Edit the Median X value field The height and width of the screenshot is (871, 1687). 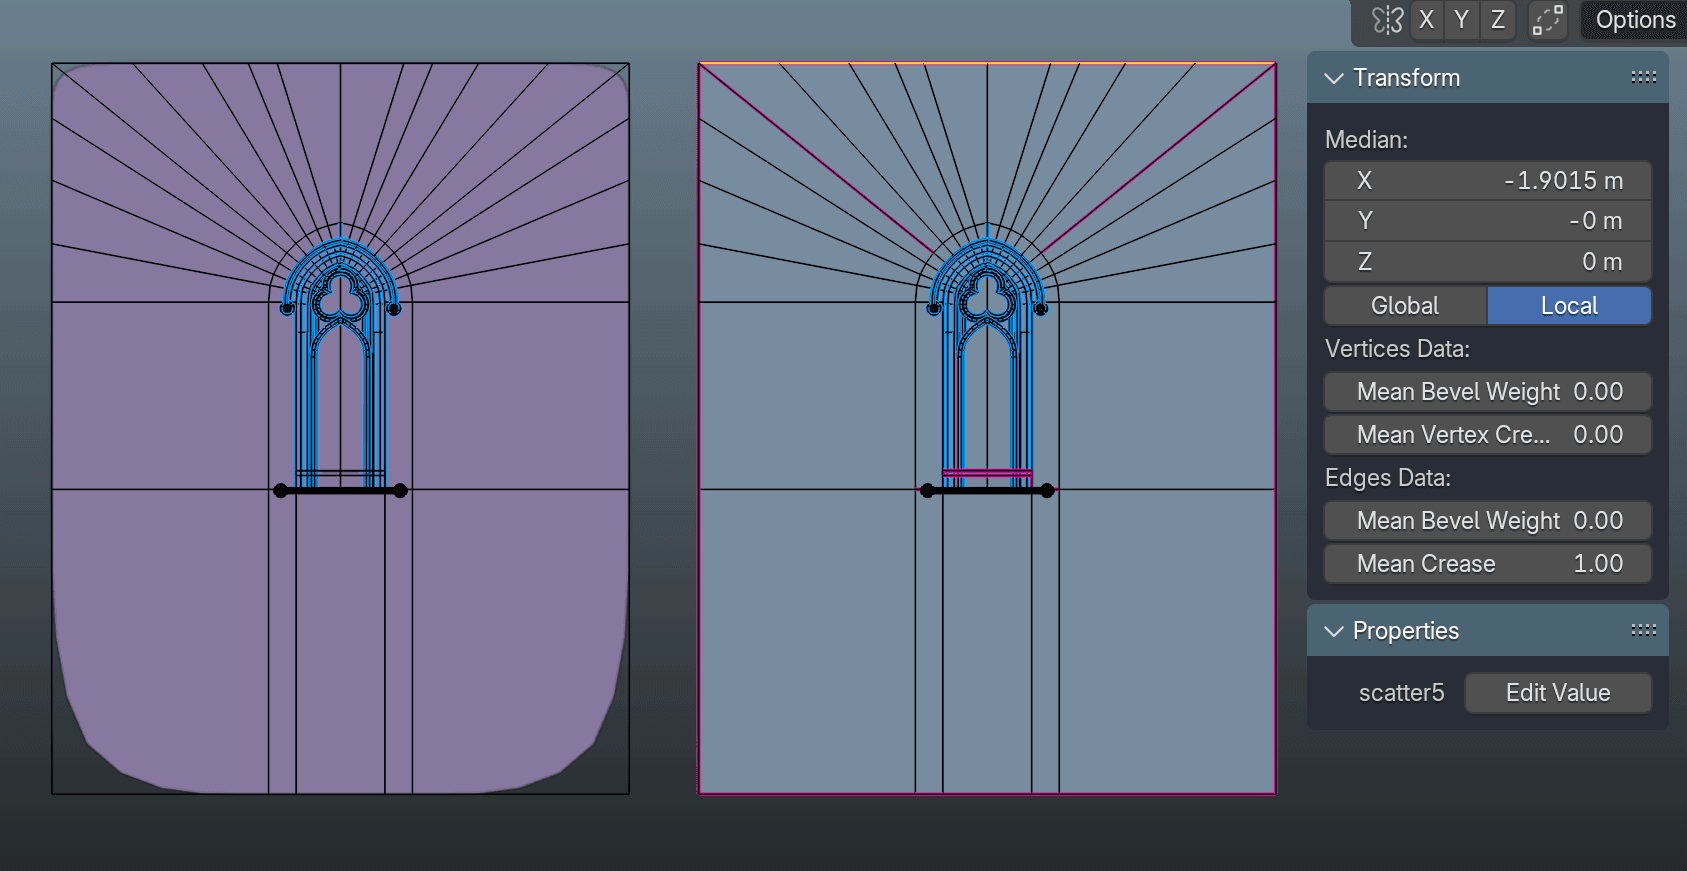(1488, 181)
